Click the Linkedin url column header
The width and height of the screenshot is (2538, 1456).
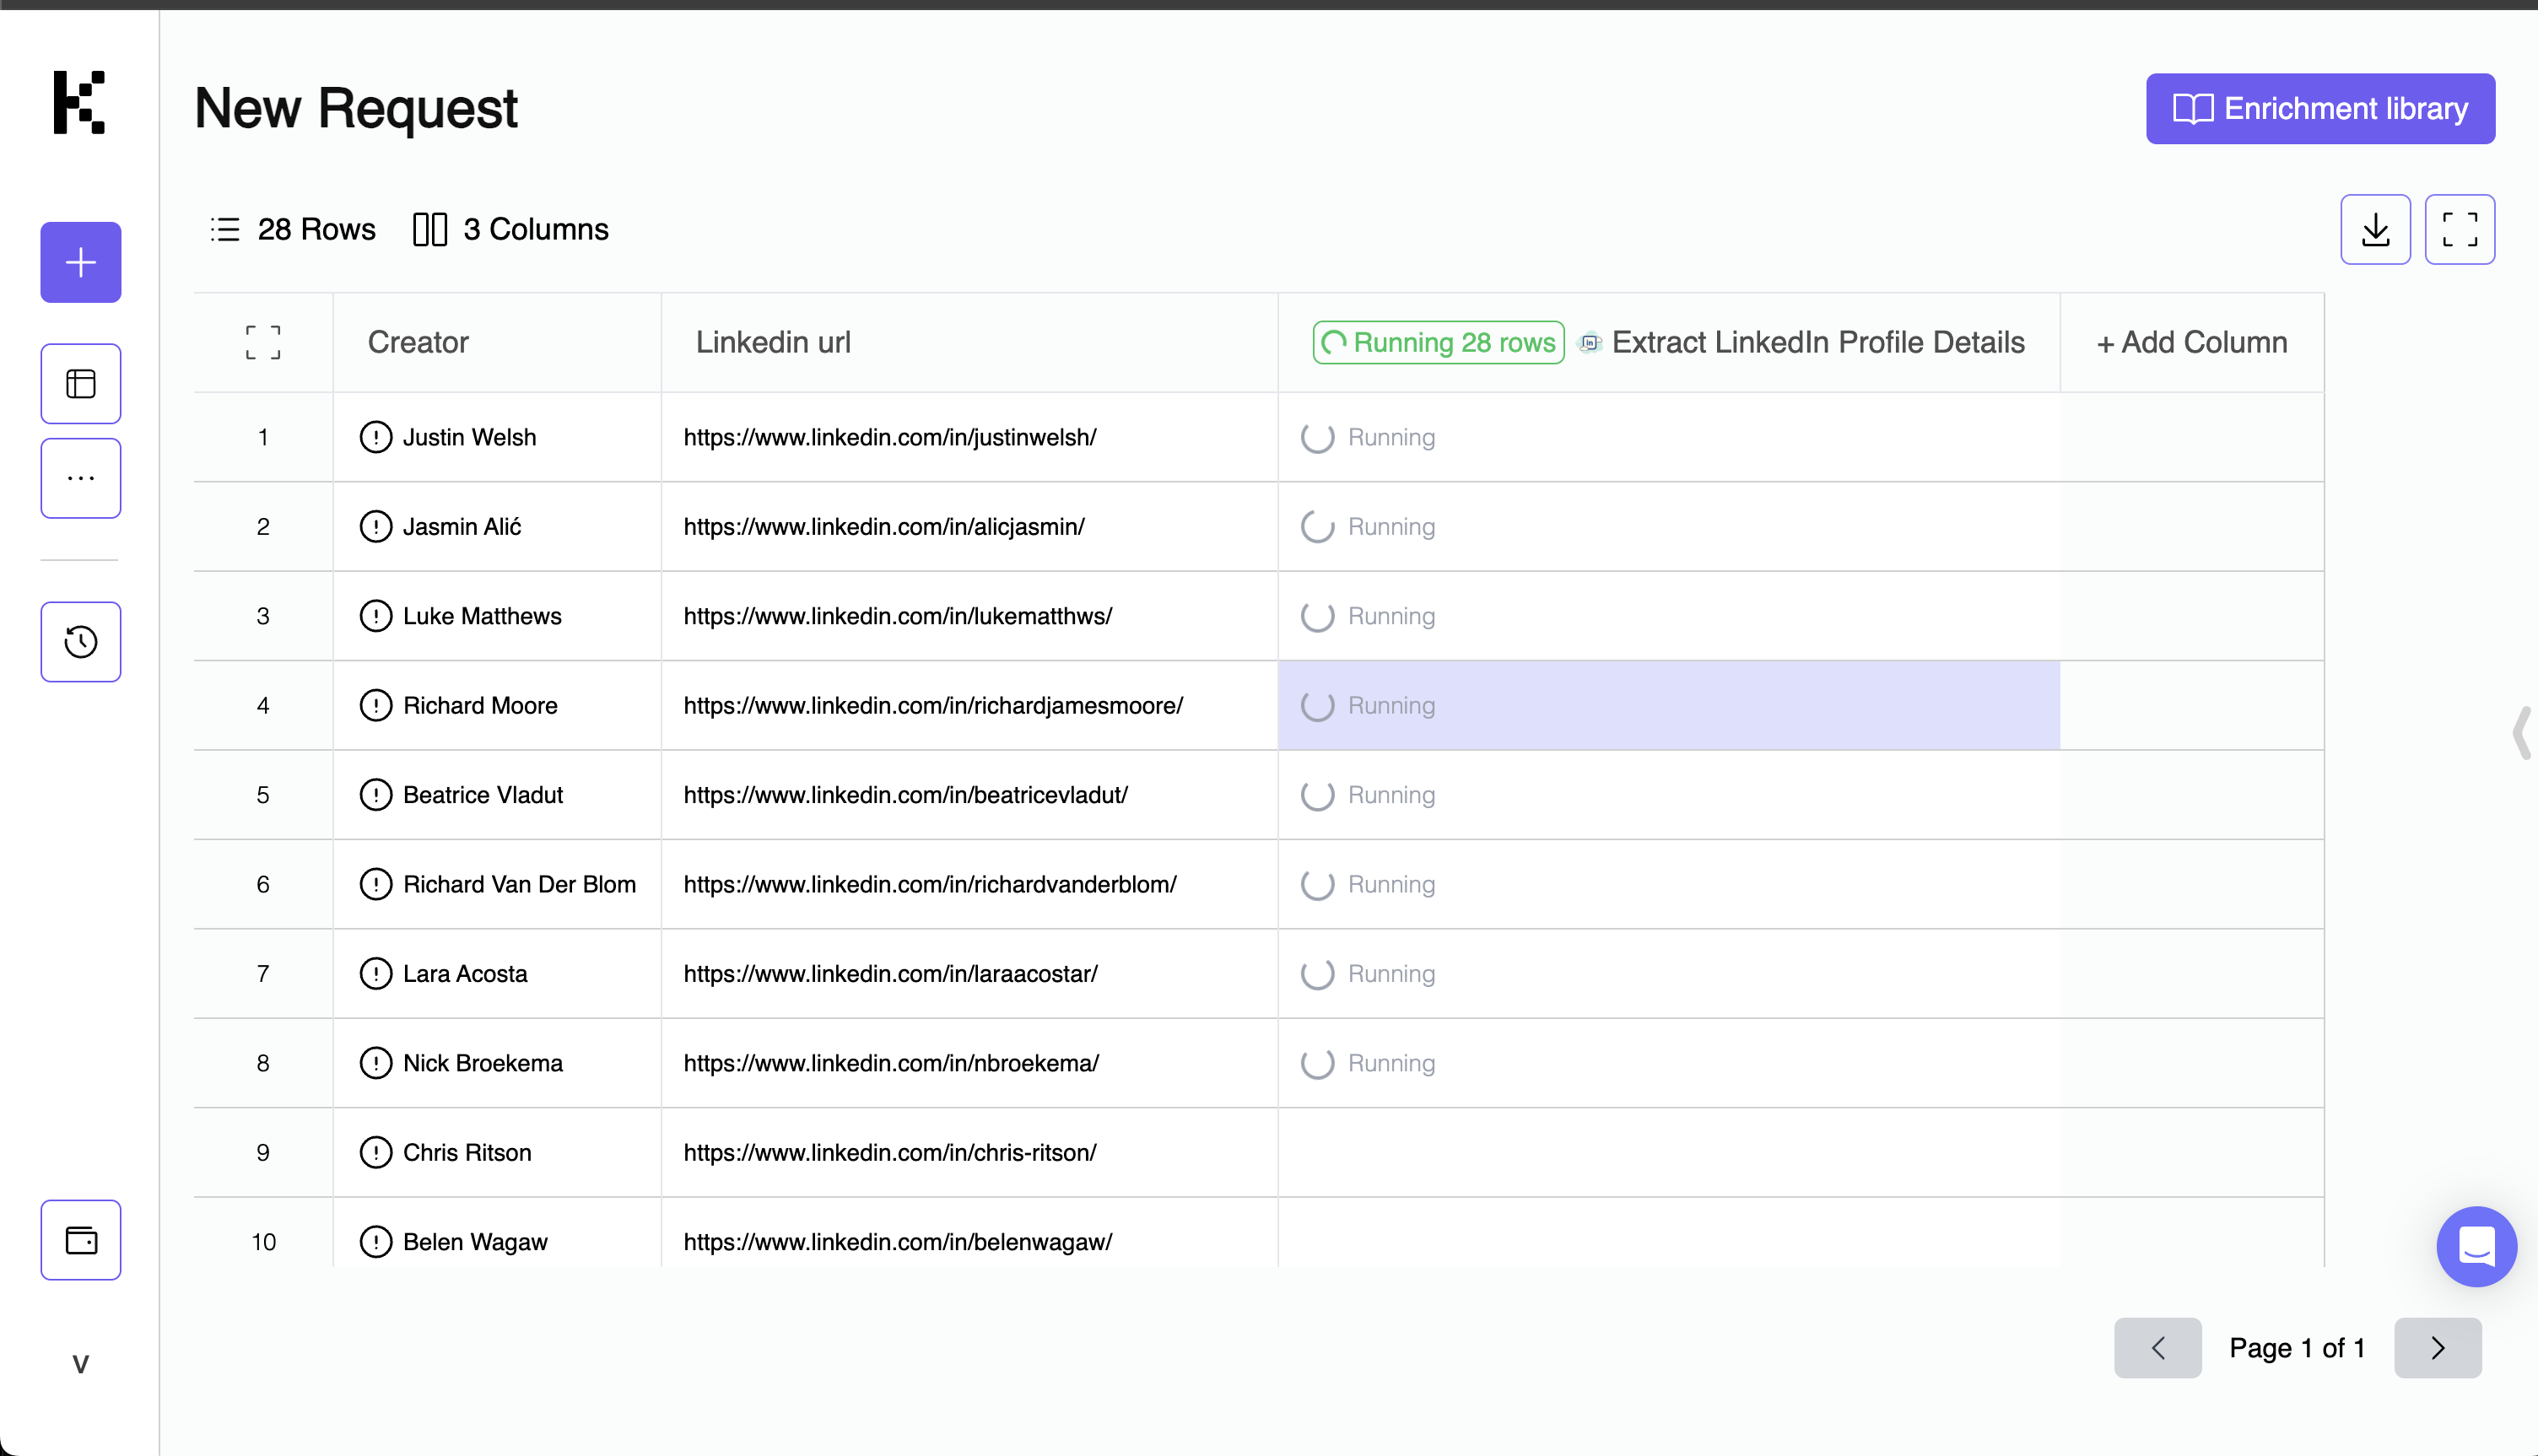pyautogui.click(x=772, y=342)
